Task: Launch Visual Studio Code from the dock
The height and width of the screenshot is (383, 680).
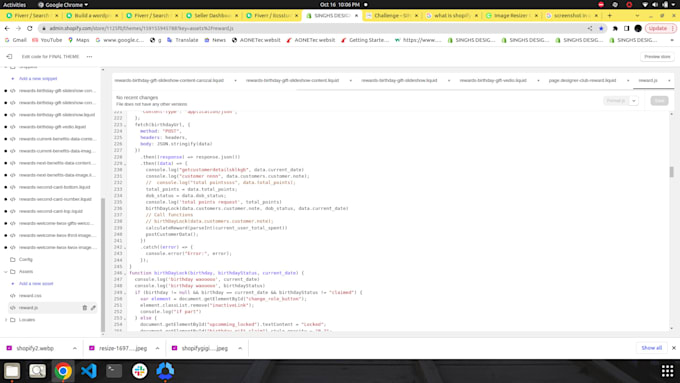Action: (88, 371)
